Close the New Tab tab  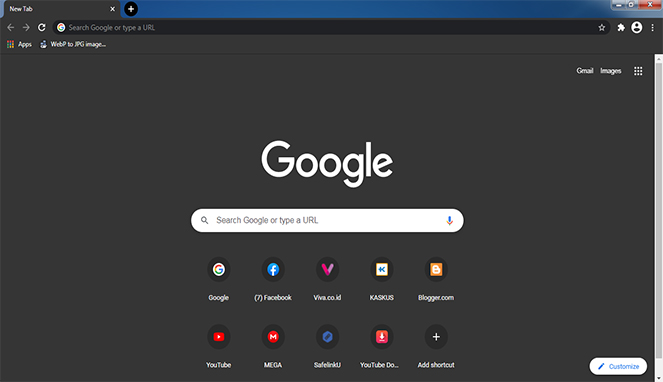coord(112,9)
